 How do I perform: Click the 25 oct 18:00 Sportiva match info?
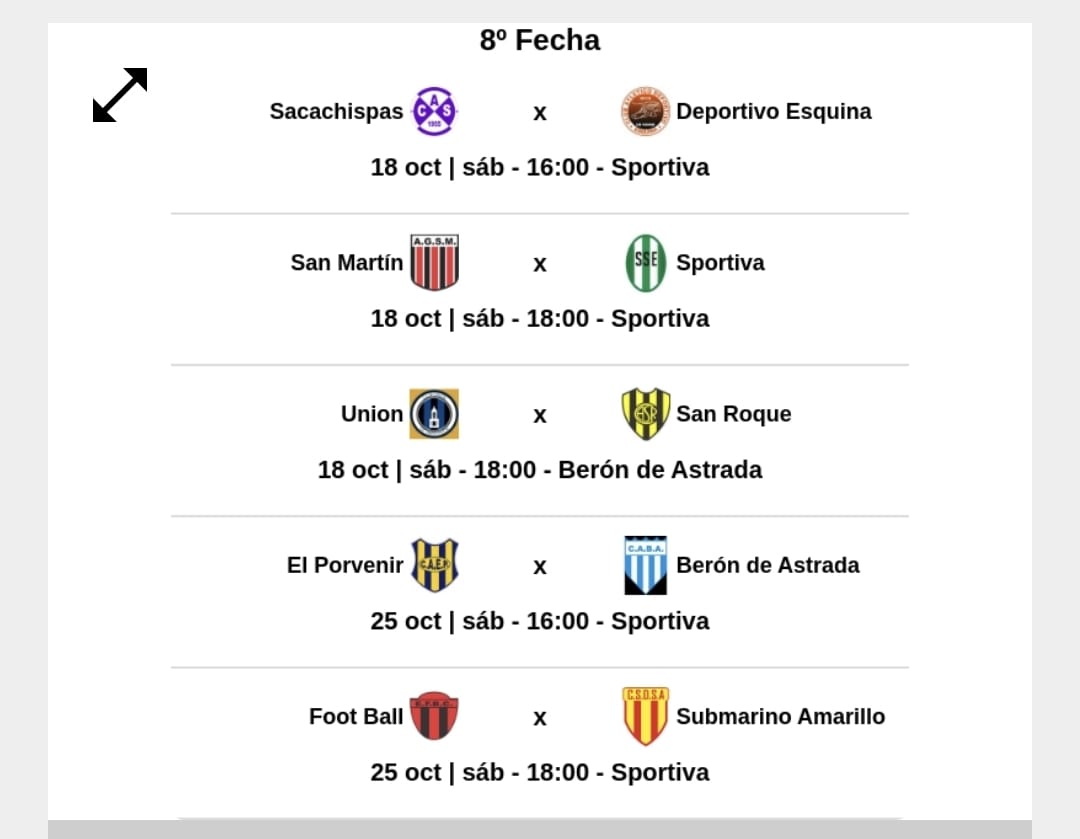[x=540, y=772]
